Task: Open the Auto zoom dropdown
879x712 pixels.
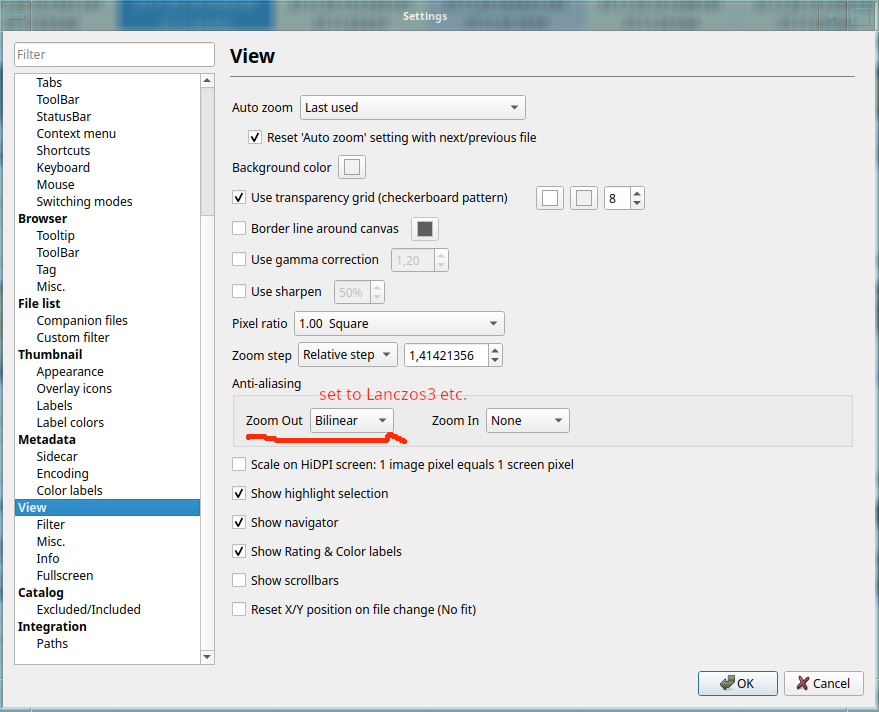Action: click(x=413, y=108)
